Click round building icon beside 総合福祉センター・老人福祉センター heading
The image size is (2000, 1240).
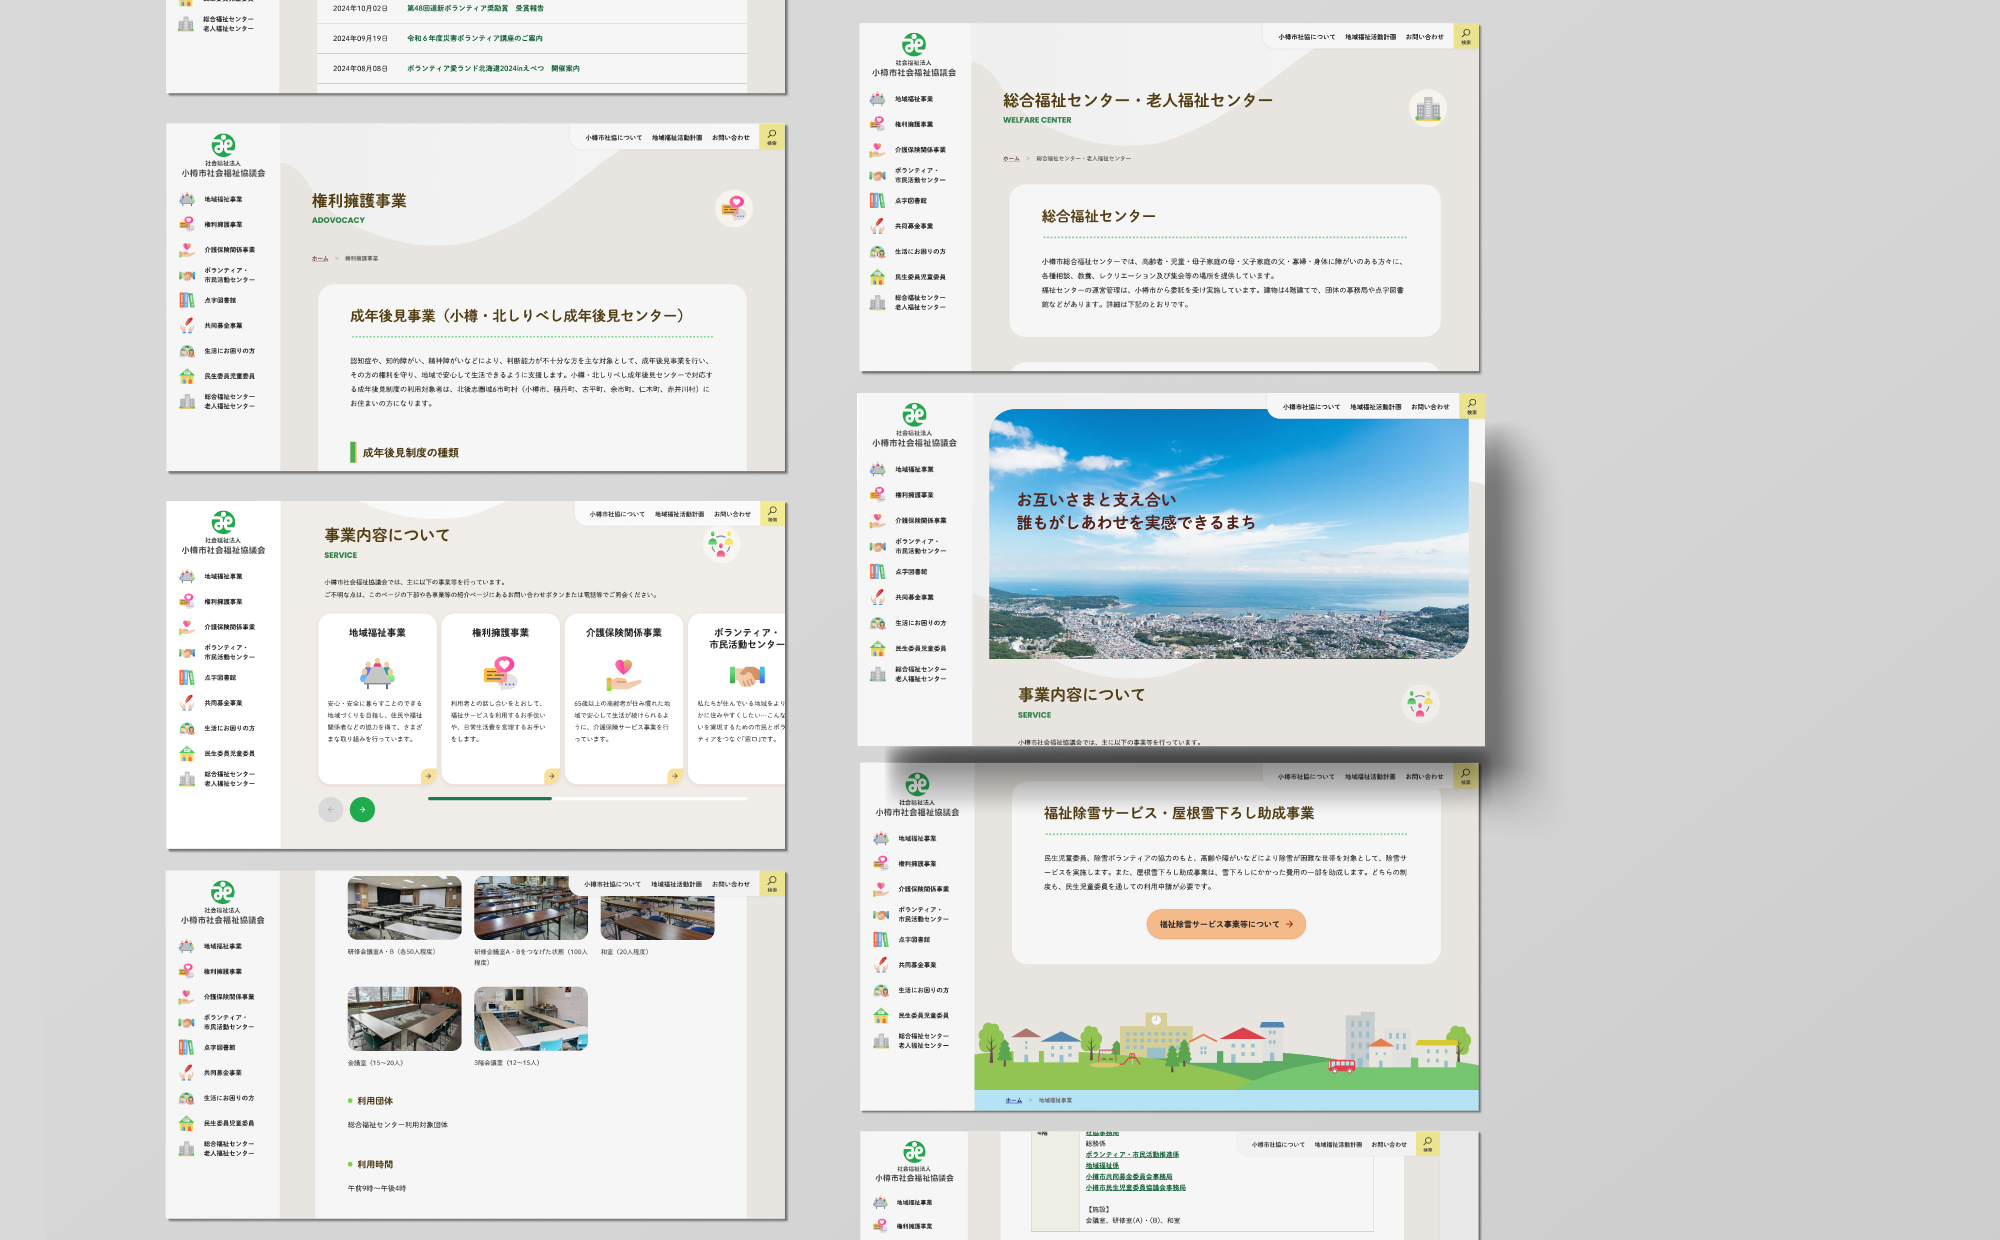1428,108
